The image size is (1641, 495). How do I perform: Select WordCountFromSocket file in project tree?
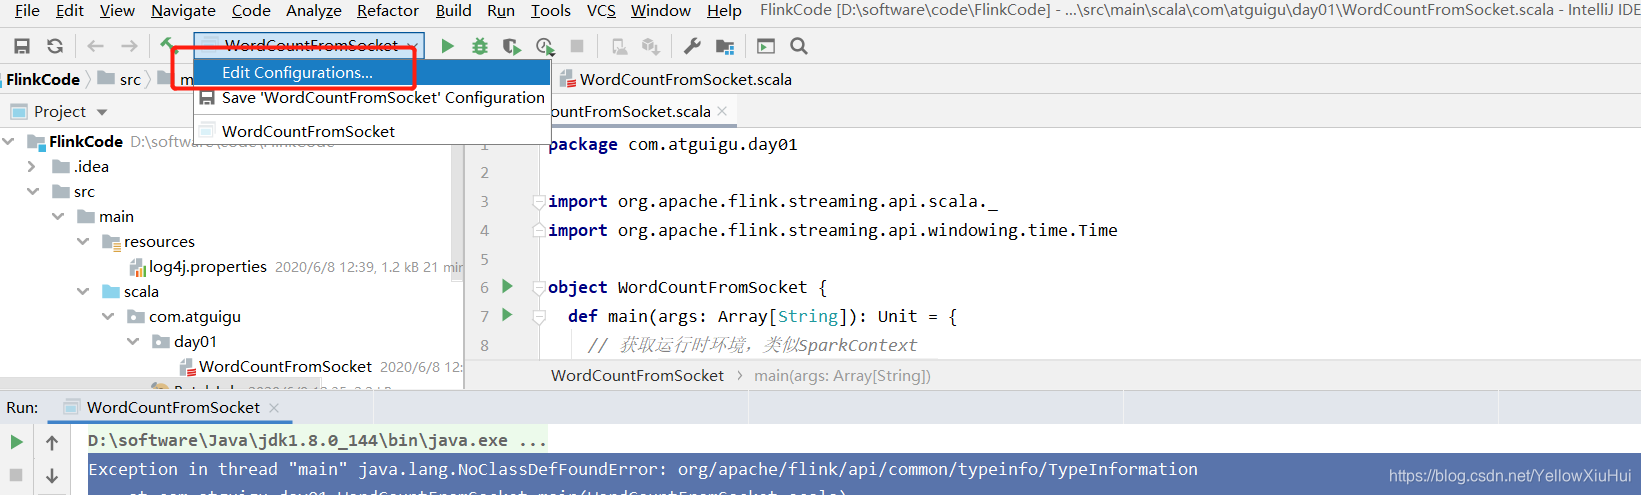(285, 366)
